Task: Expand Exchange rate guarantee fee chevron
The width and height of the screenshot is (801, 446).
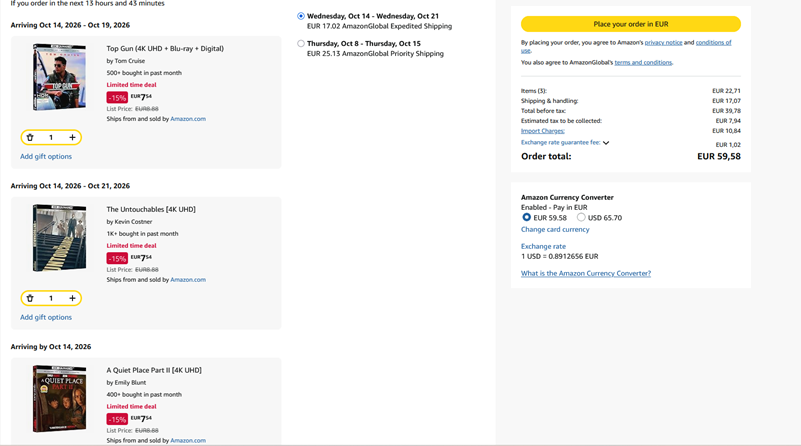Action: [x=606, y=143]
